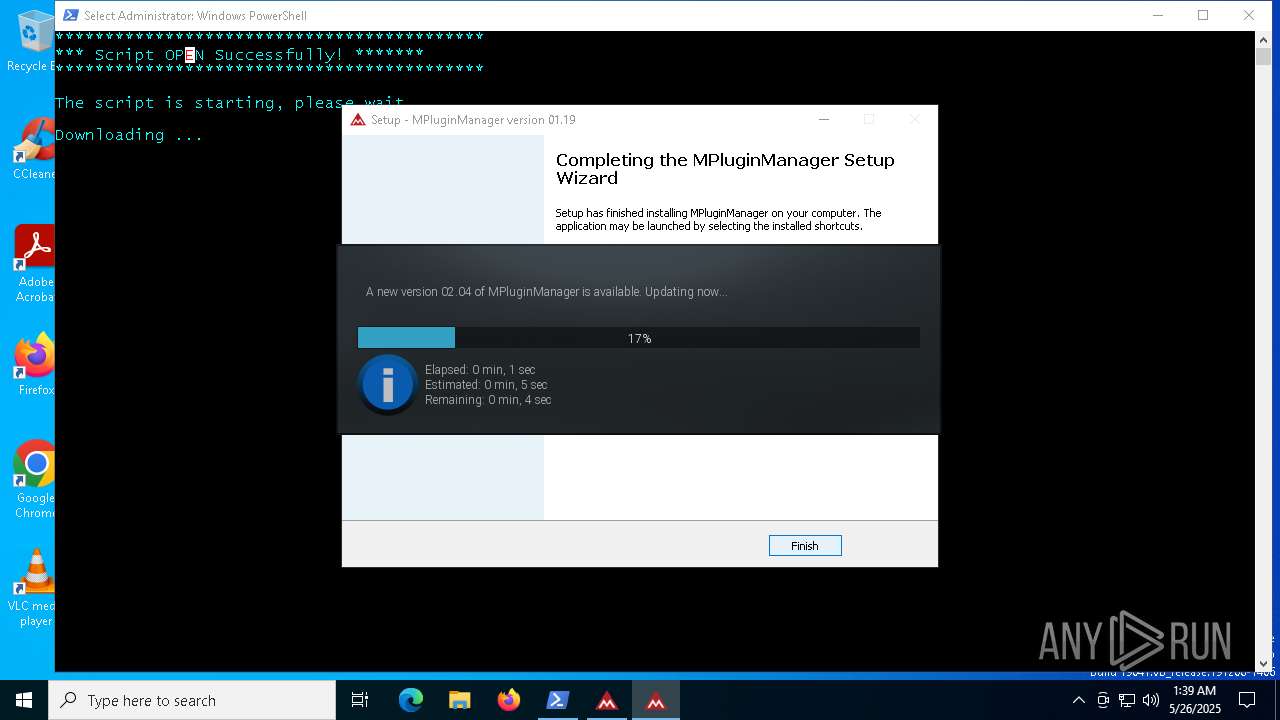Image resolution: width=1280 pixels, height=720 pixels.
Task: Click the 'Remaining: 0 min, 4 sec' text
Action: [x=488, y=400]
